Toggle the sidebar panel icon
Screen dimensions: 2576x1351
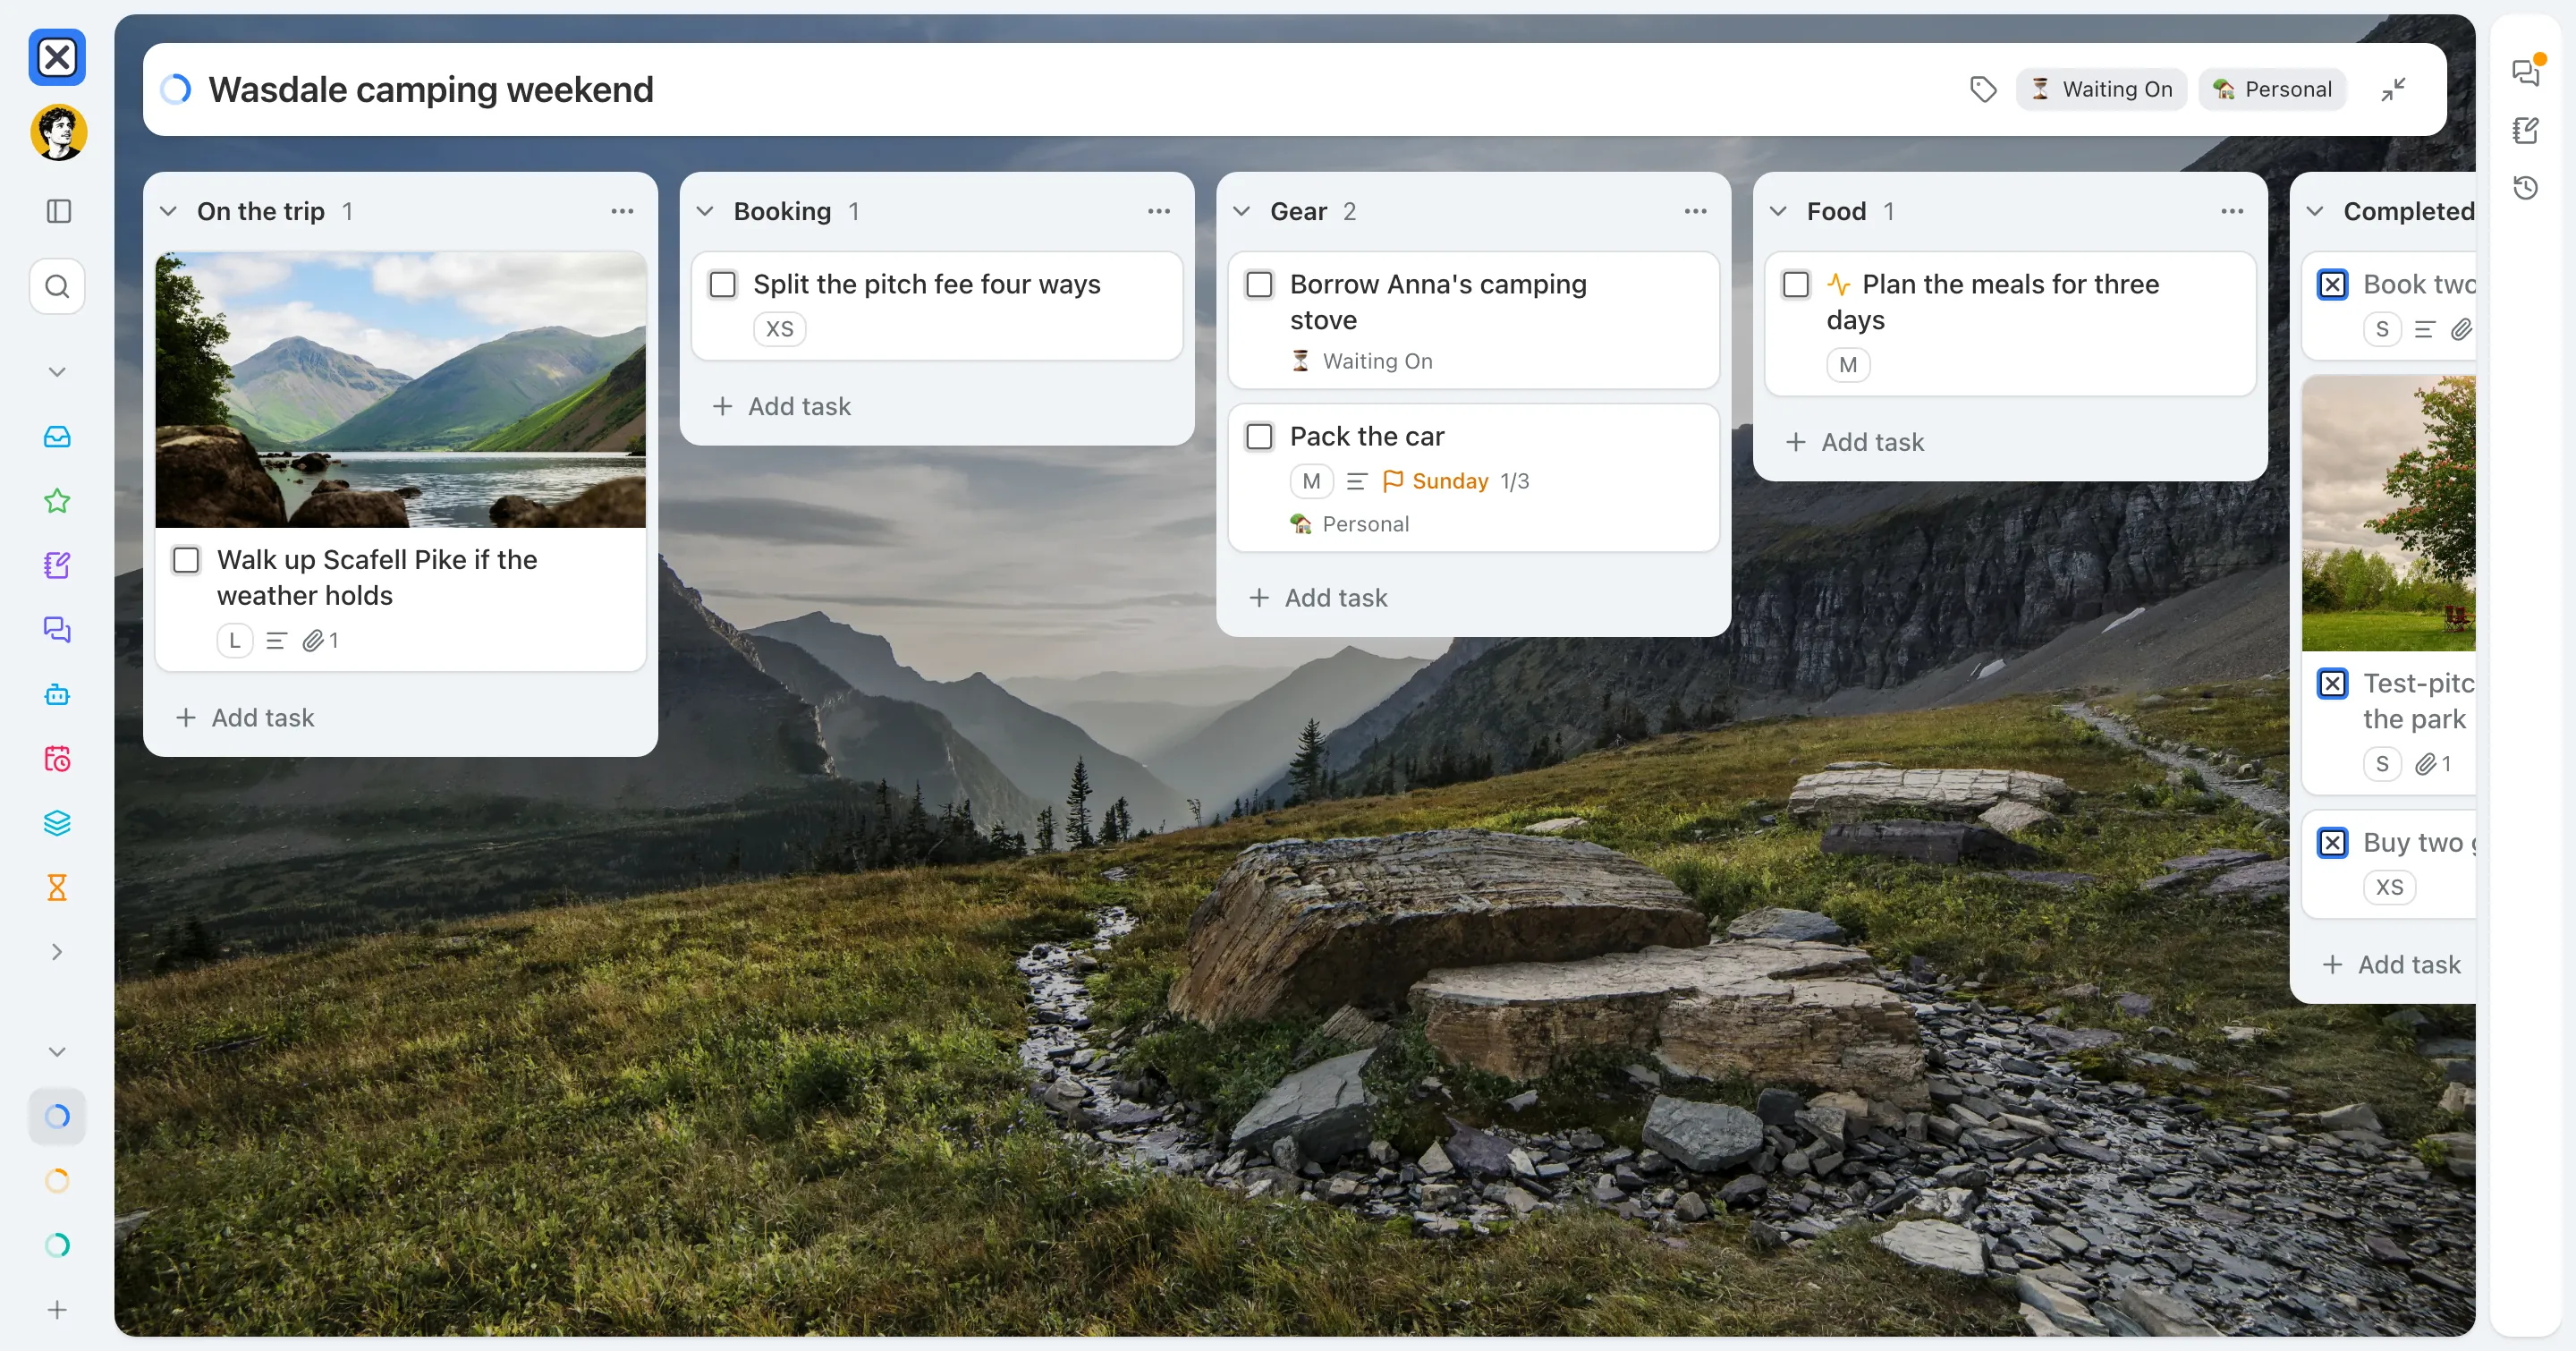(x=58, y=211)
